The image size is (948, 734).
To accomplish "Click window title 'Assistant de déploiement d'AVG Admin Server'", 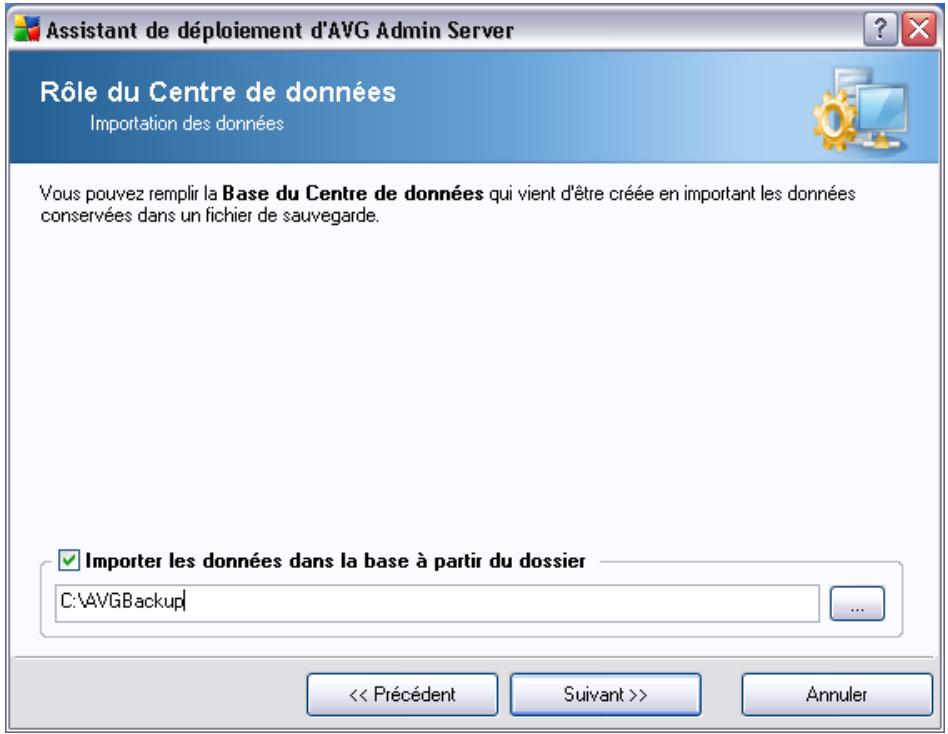I will 280,30.
